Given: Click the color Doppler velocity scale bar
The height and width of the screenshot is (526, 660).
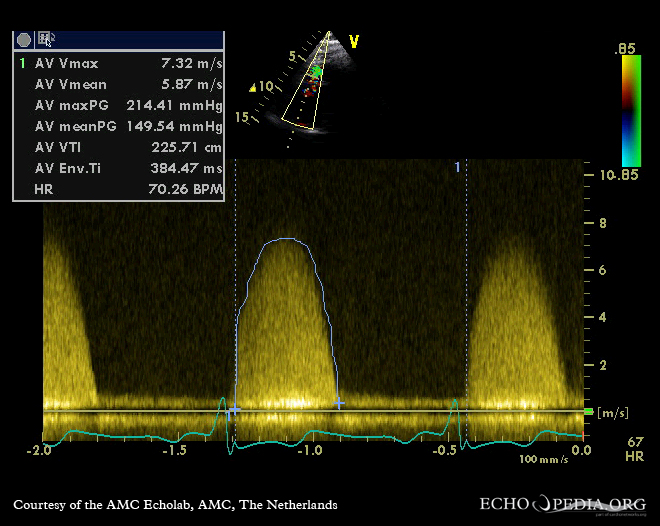Looking at the screenshot, I should coord(630,110).
